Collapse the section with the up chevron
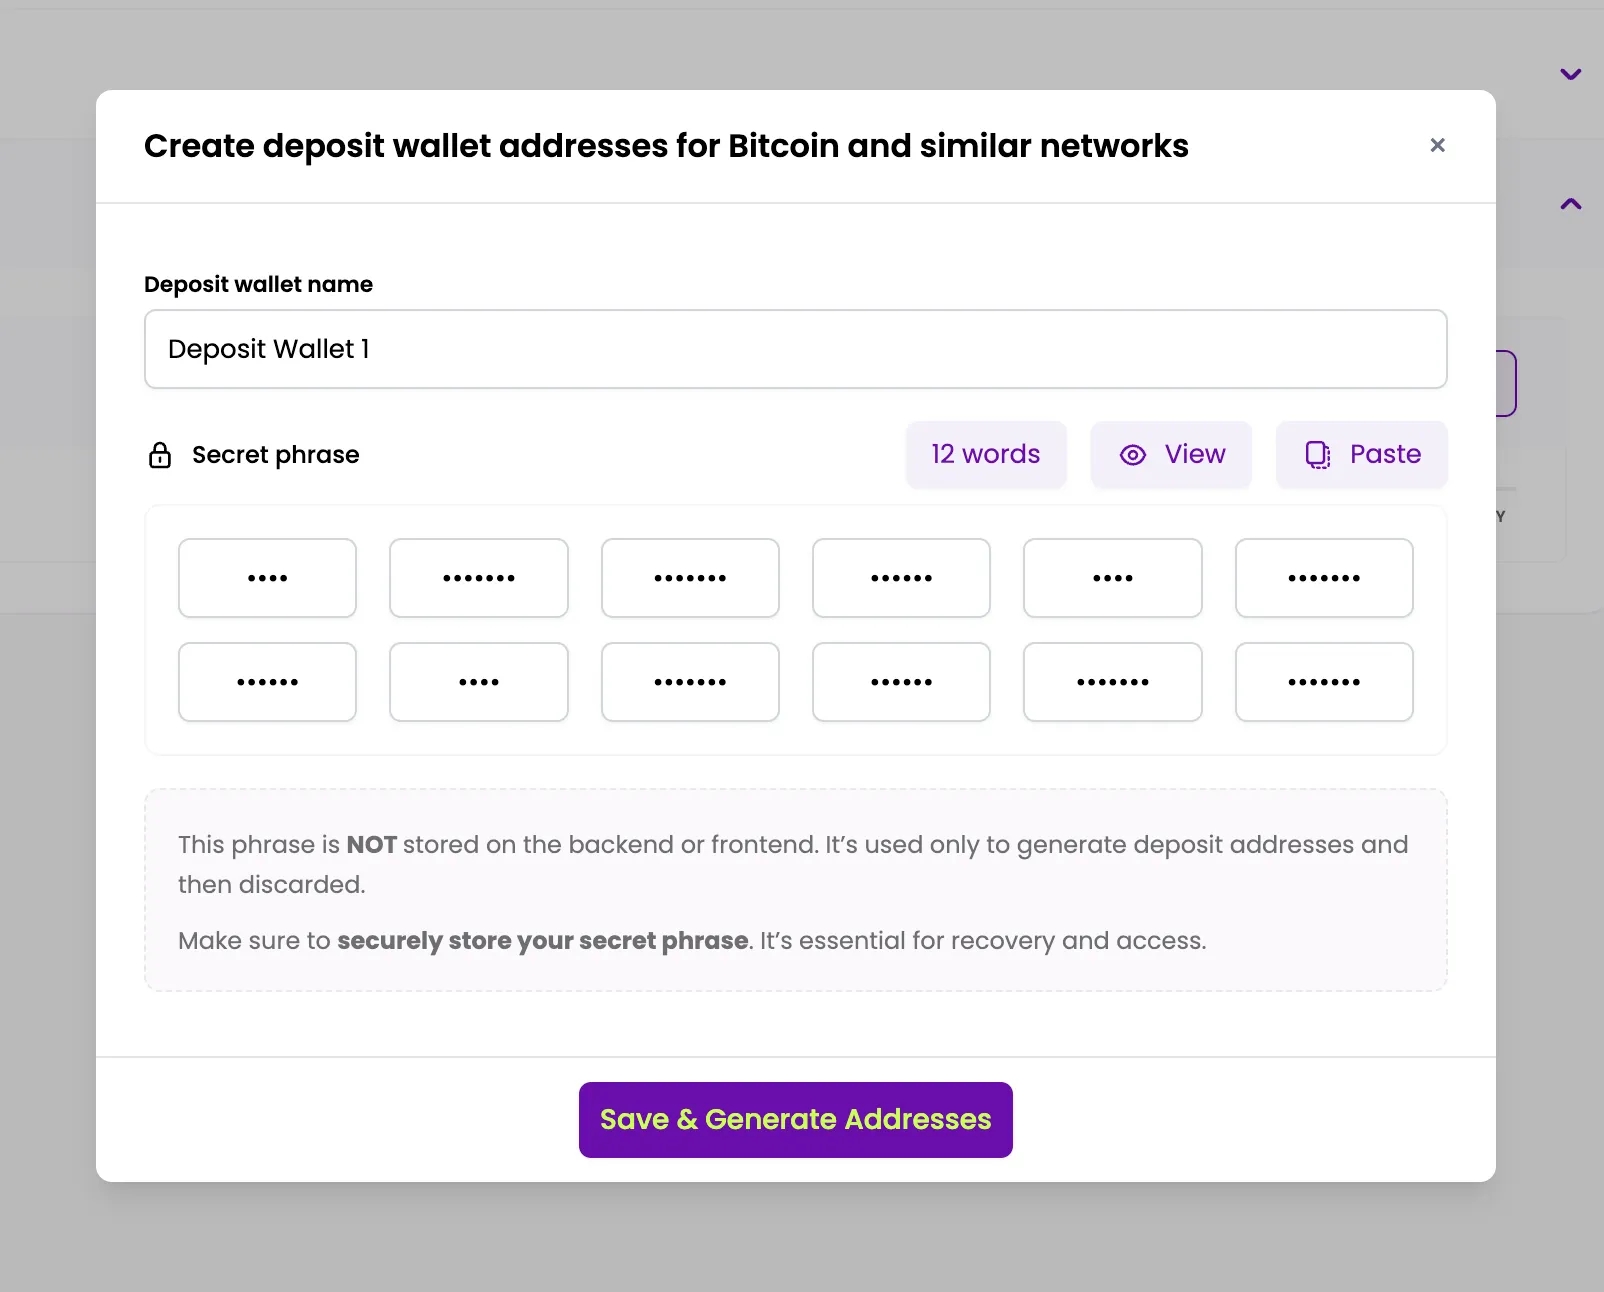The height and width of the screenshot is (1292, 1604). pos(1571,204)
